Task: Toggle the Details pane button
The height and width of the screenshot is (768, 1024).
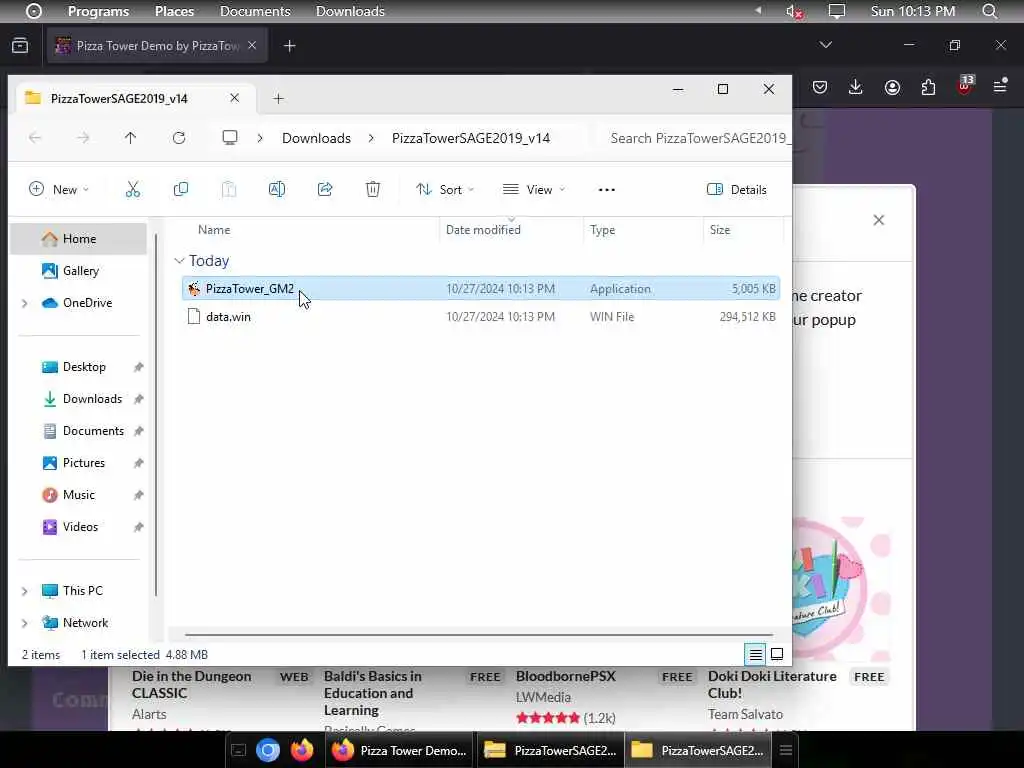Action: point(737,189)
